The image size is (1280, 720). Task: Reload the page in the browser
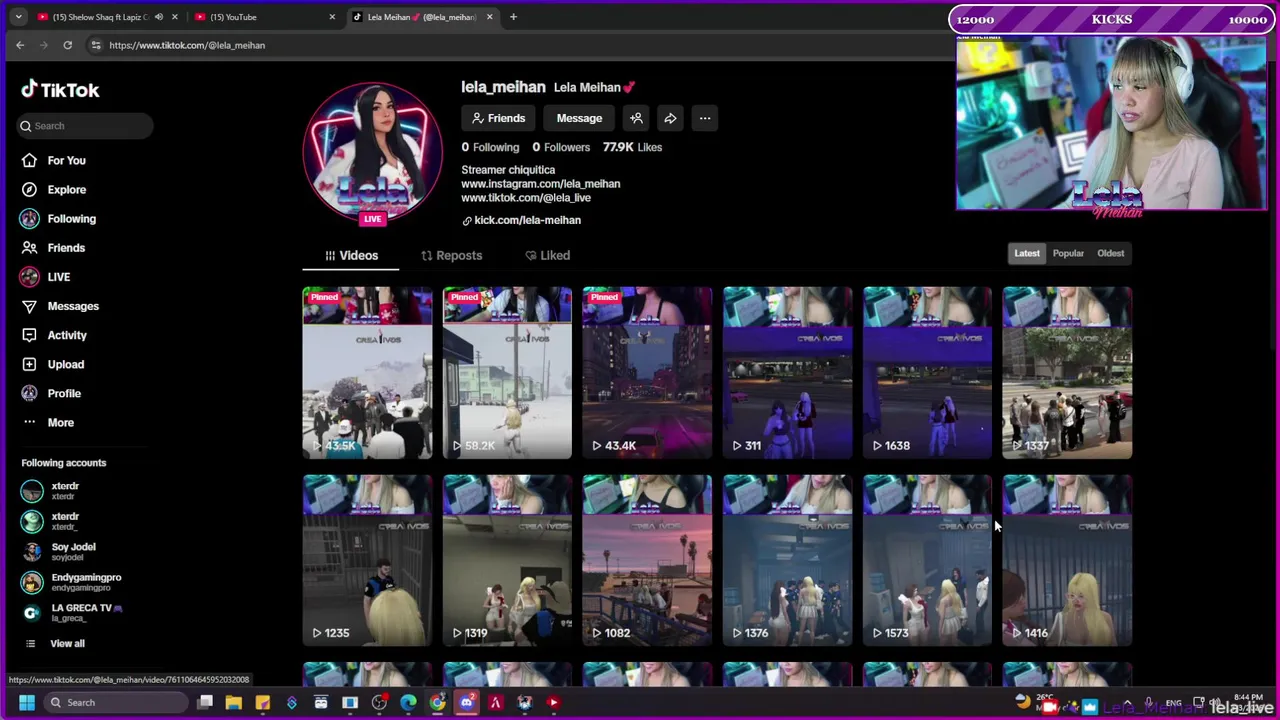[67, 45]
